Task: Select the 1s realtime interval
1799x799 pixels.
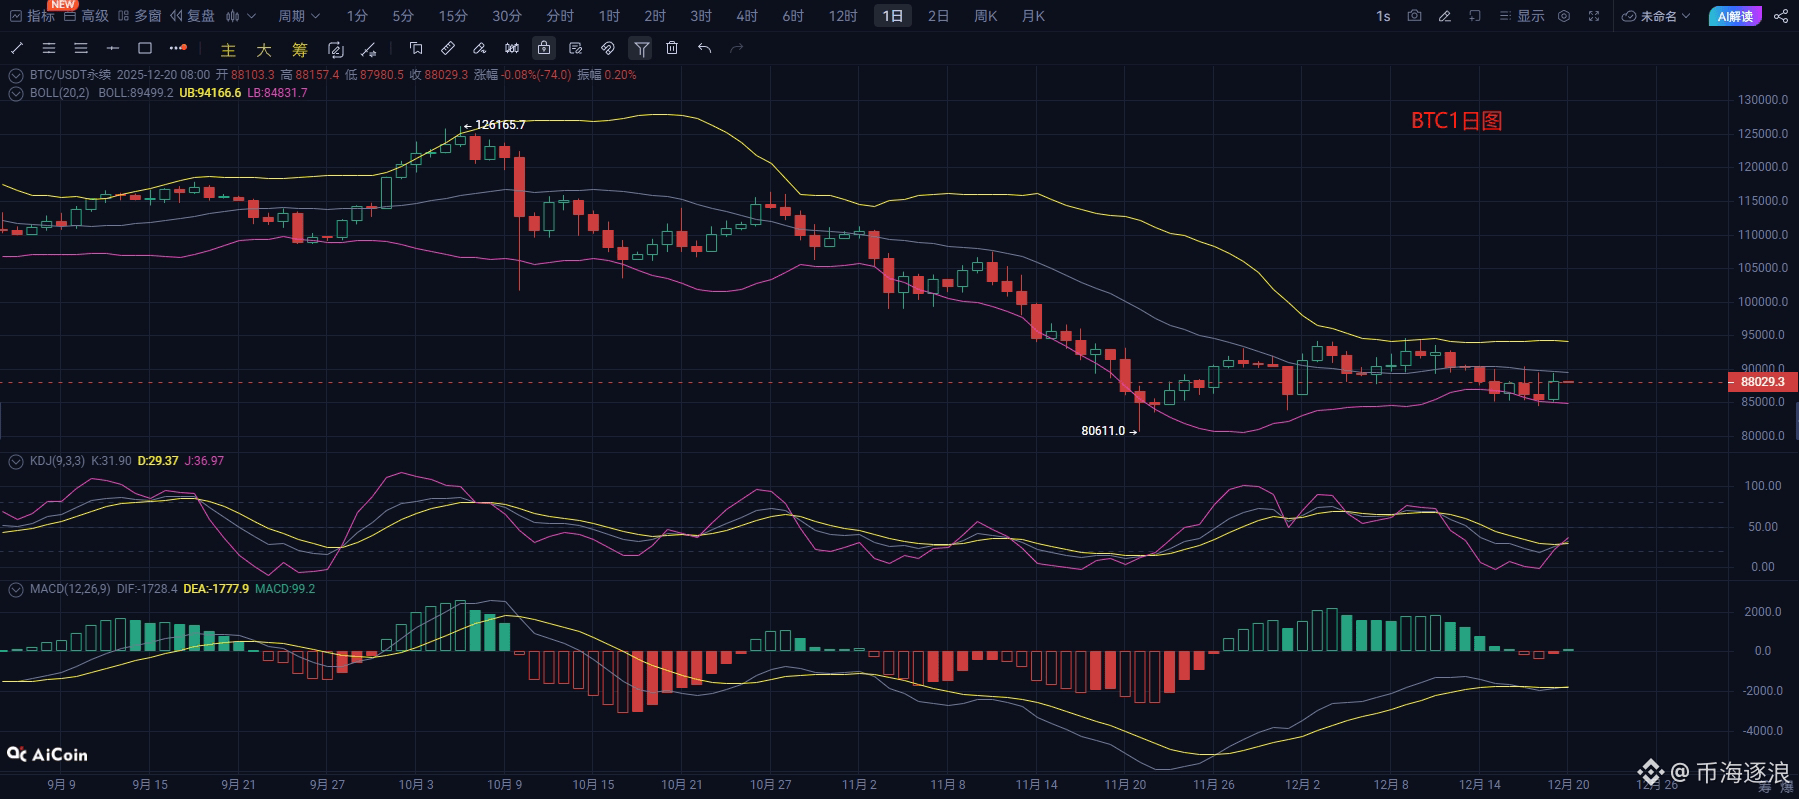Action: coord(1383,16)
